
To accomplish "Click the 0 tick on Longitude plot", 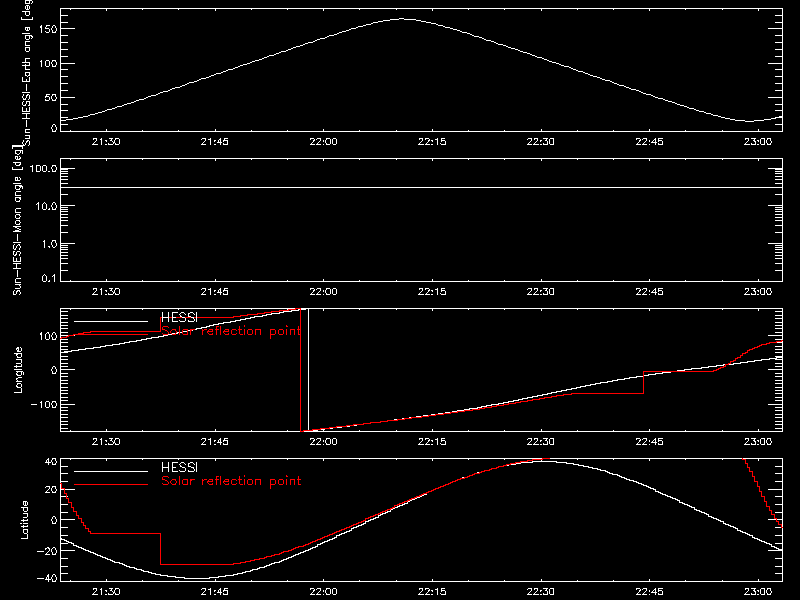I will (x=54, y=370).
